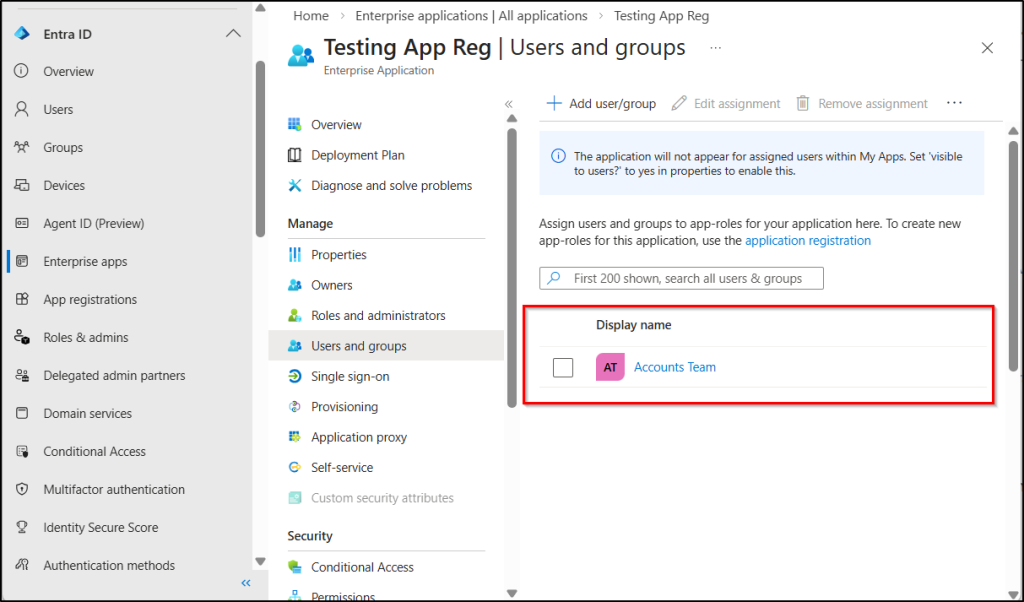Open the Accounts Team group link
Image resolution: width=1024 pixels, height=602 pixels.
[674, 367]
